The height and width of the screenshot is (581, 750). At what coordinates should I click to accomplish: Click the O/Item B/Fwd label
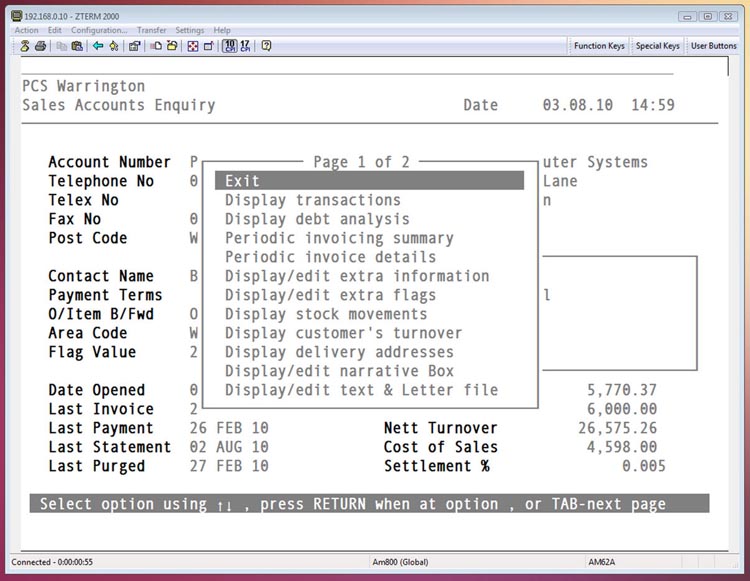(x=101, y=314)
